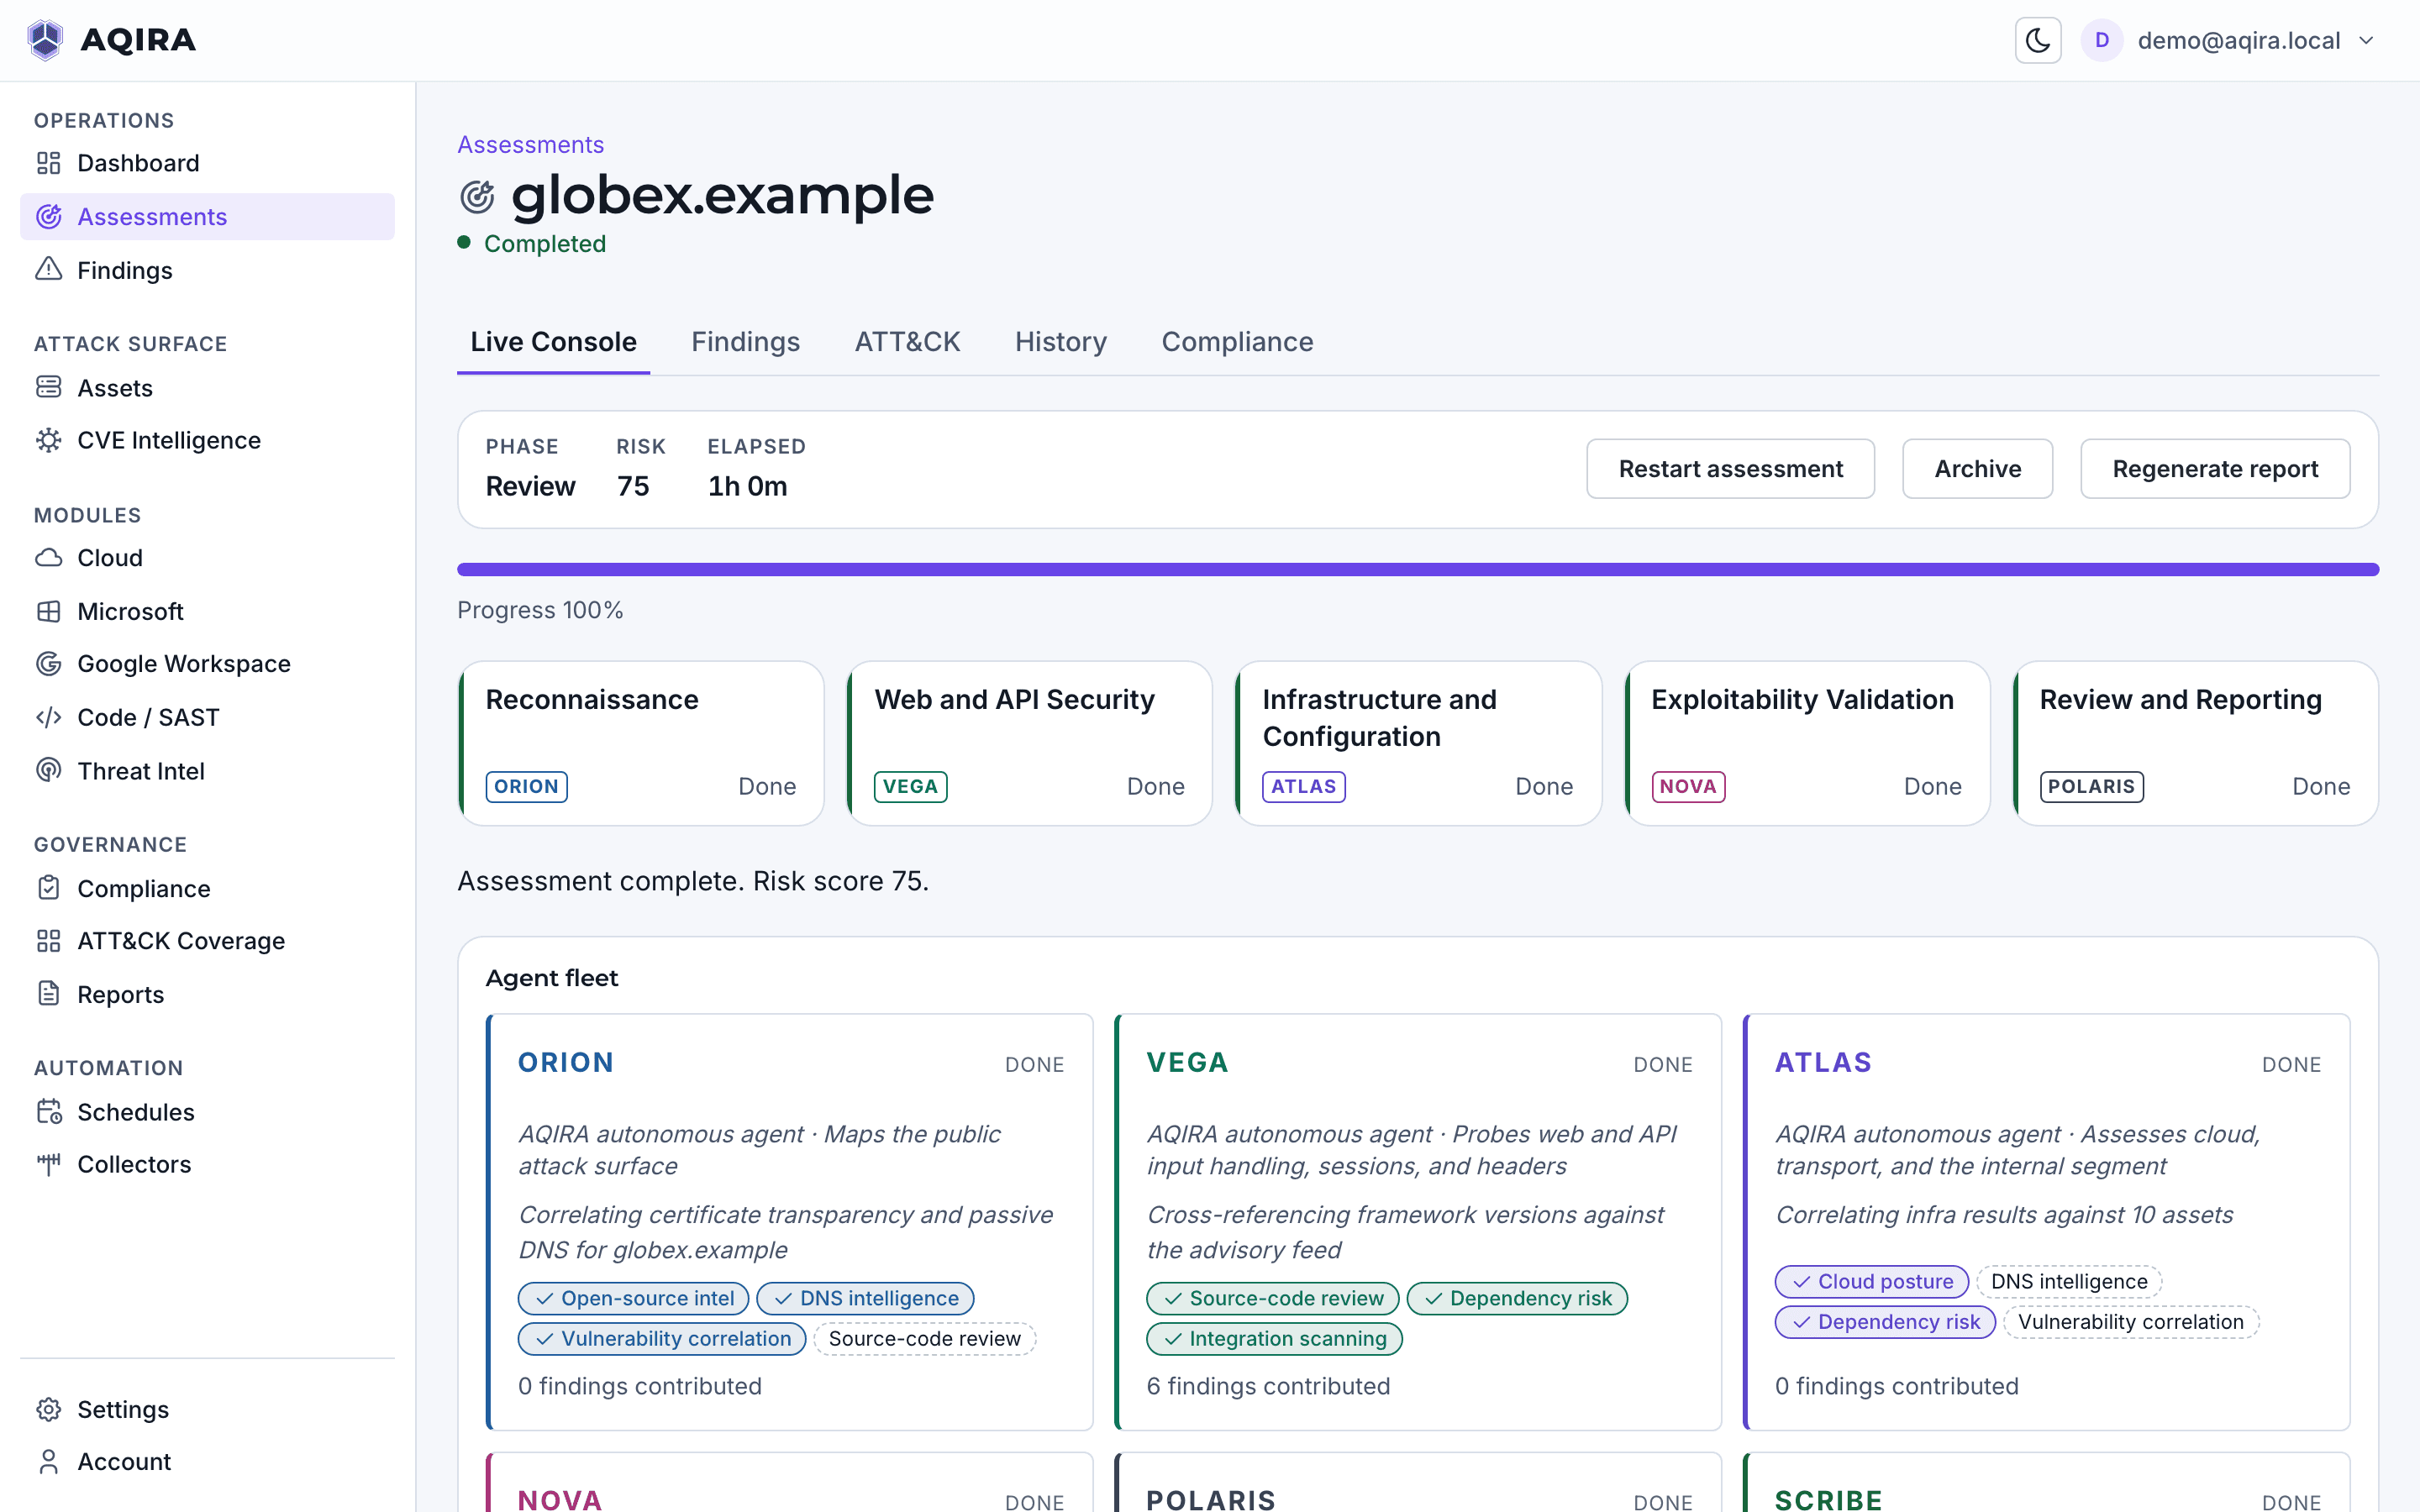Click the AQIRA logo icon
The width and height of the screenshot is (2420, 1512).
pyautogui.click(x=45, y=40)
